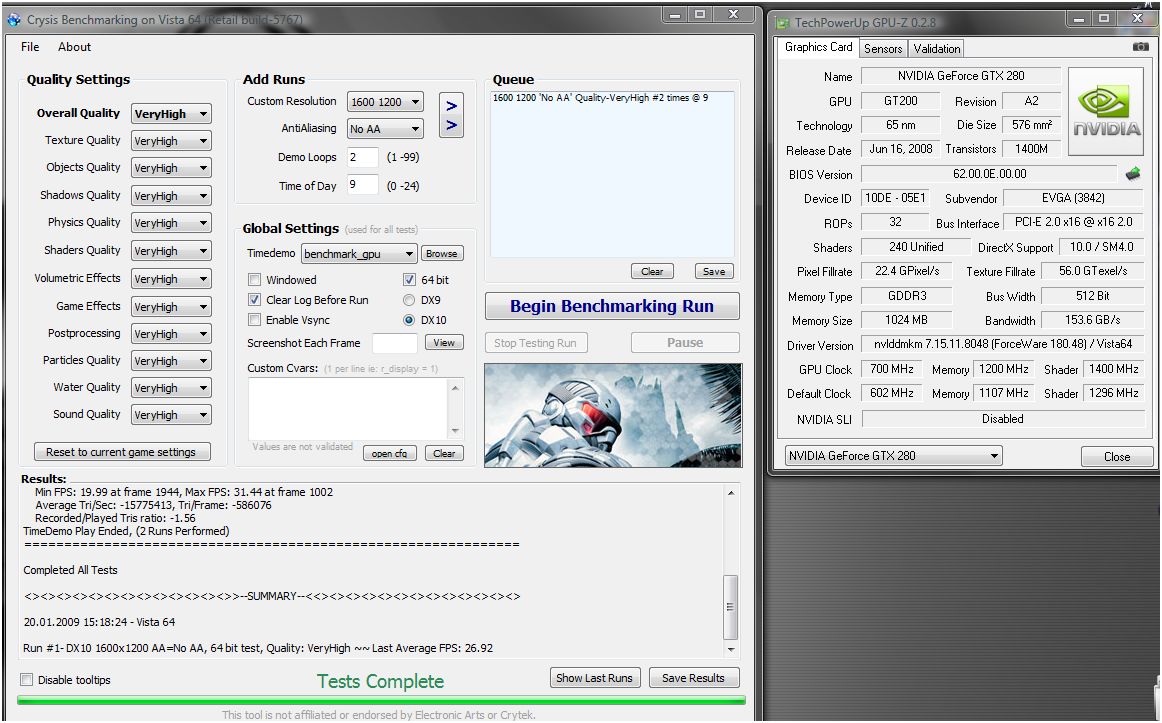Save the Queue list
The image size is (1162, 723).
pos(714,271)
